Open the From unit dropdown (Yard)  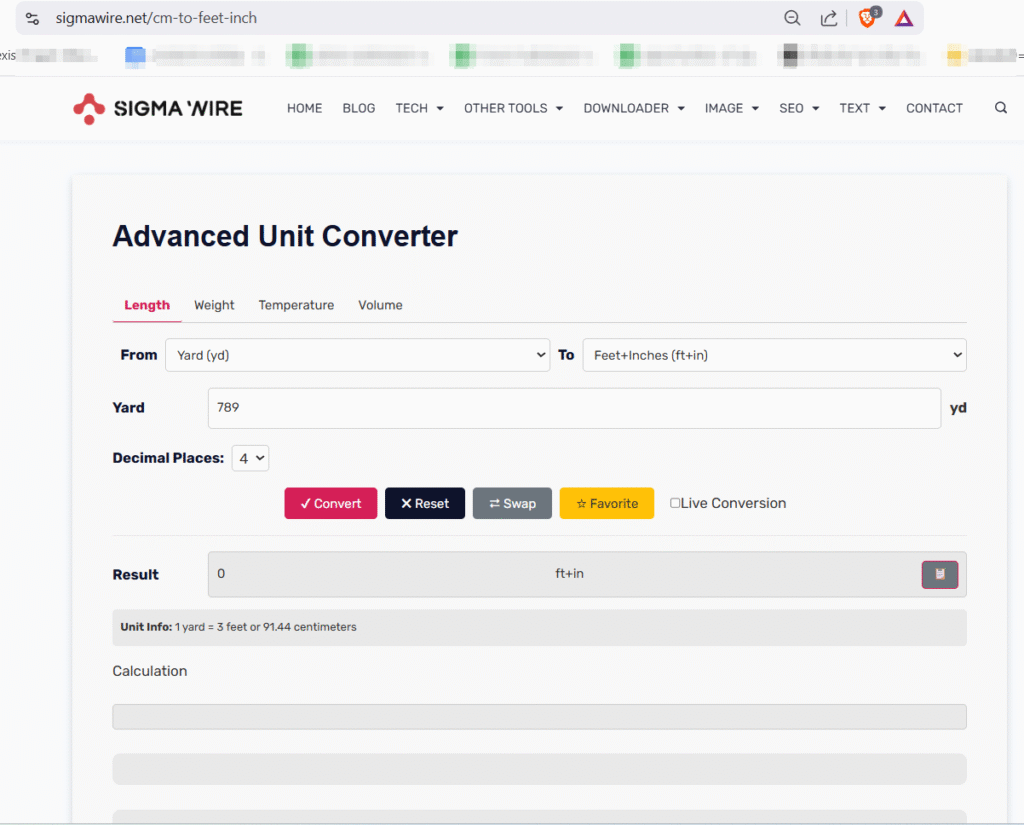pos(357,355)
